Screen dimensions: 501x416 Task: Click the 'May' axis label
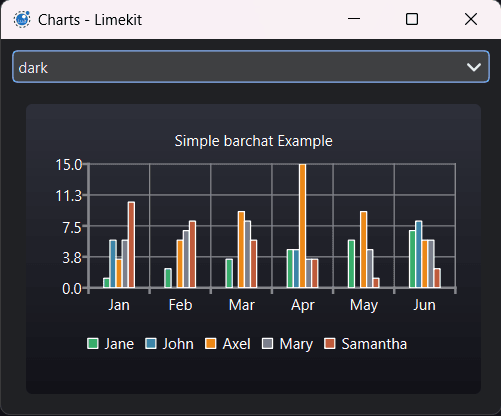[x=364, y=305]
